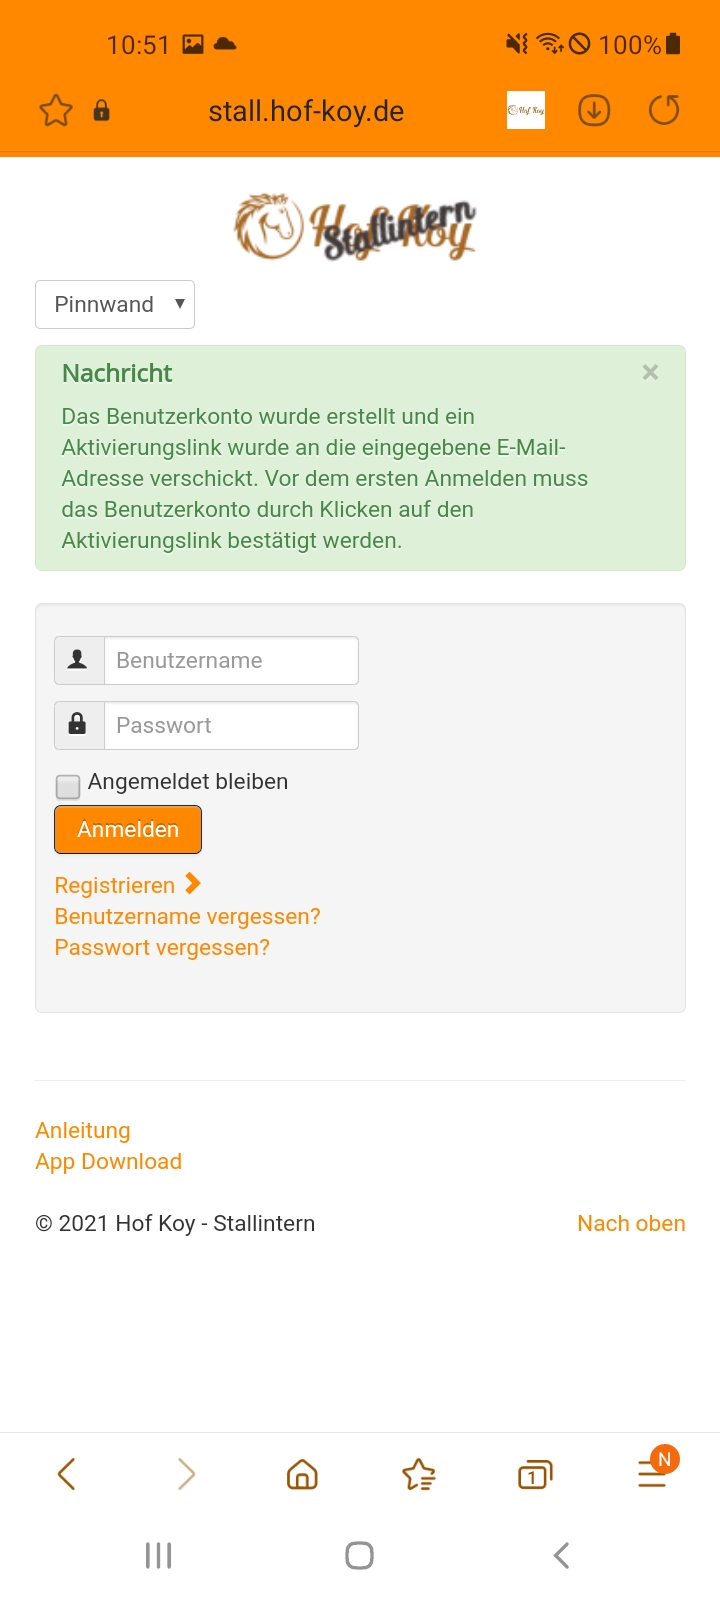
Task: Focus the Benutzername input field
Action: coord(231,660)
